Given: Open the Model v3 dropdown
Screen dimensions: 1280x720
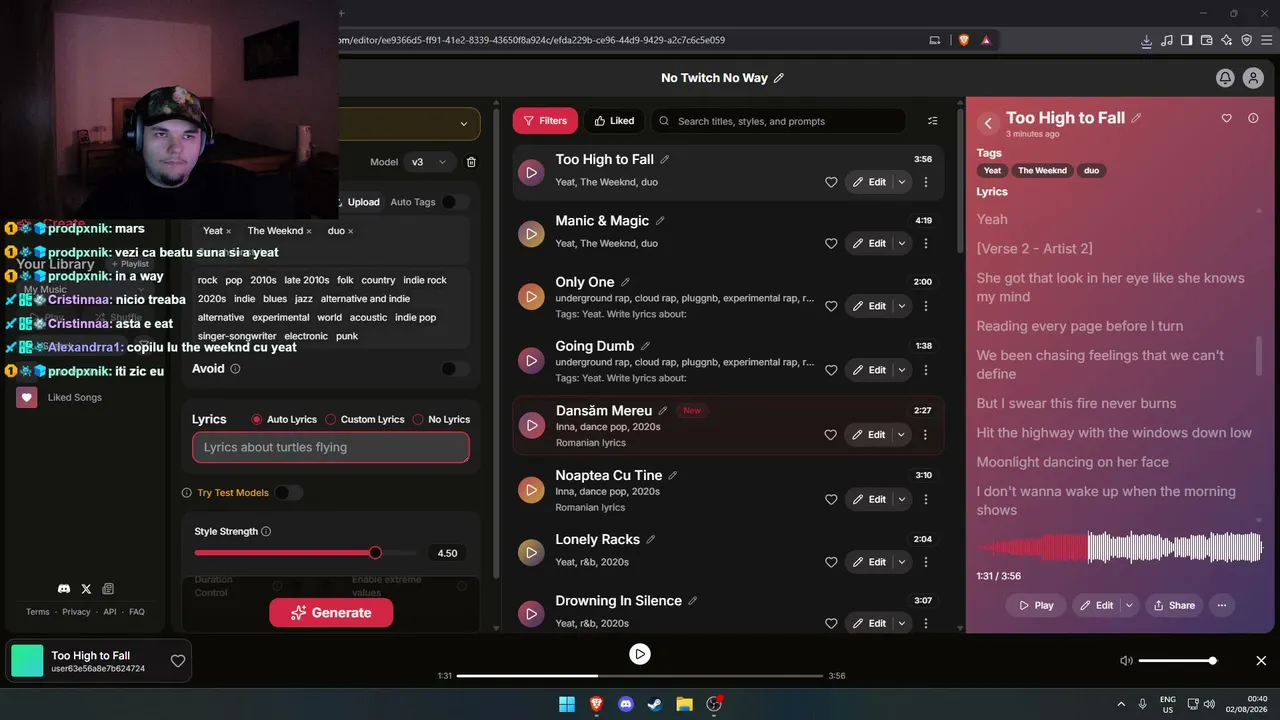Looking at the screenshot, I should click(x=430, y=162).
